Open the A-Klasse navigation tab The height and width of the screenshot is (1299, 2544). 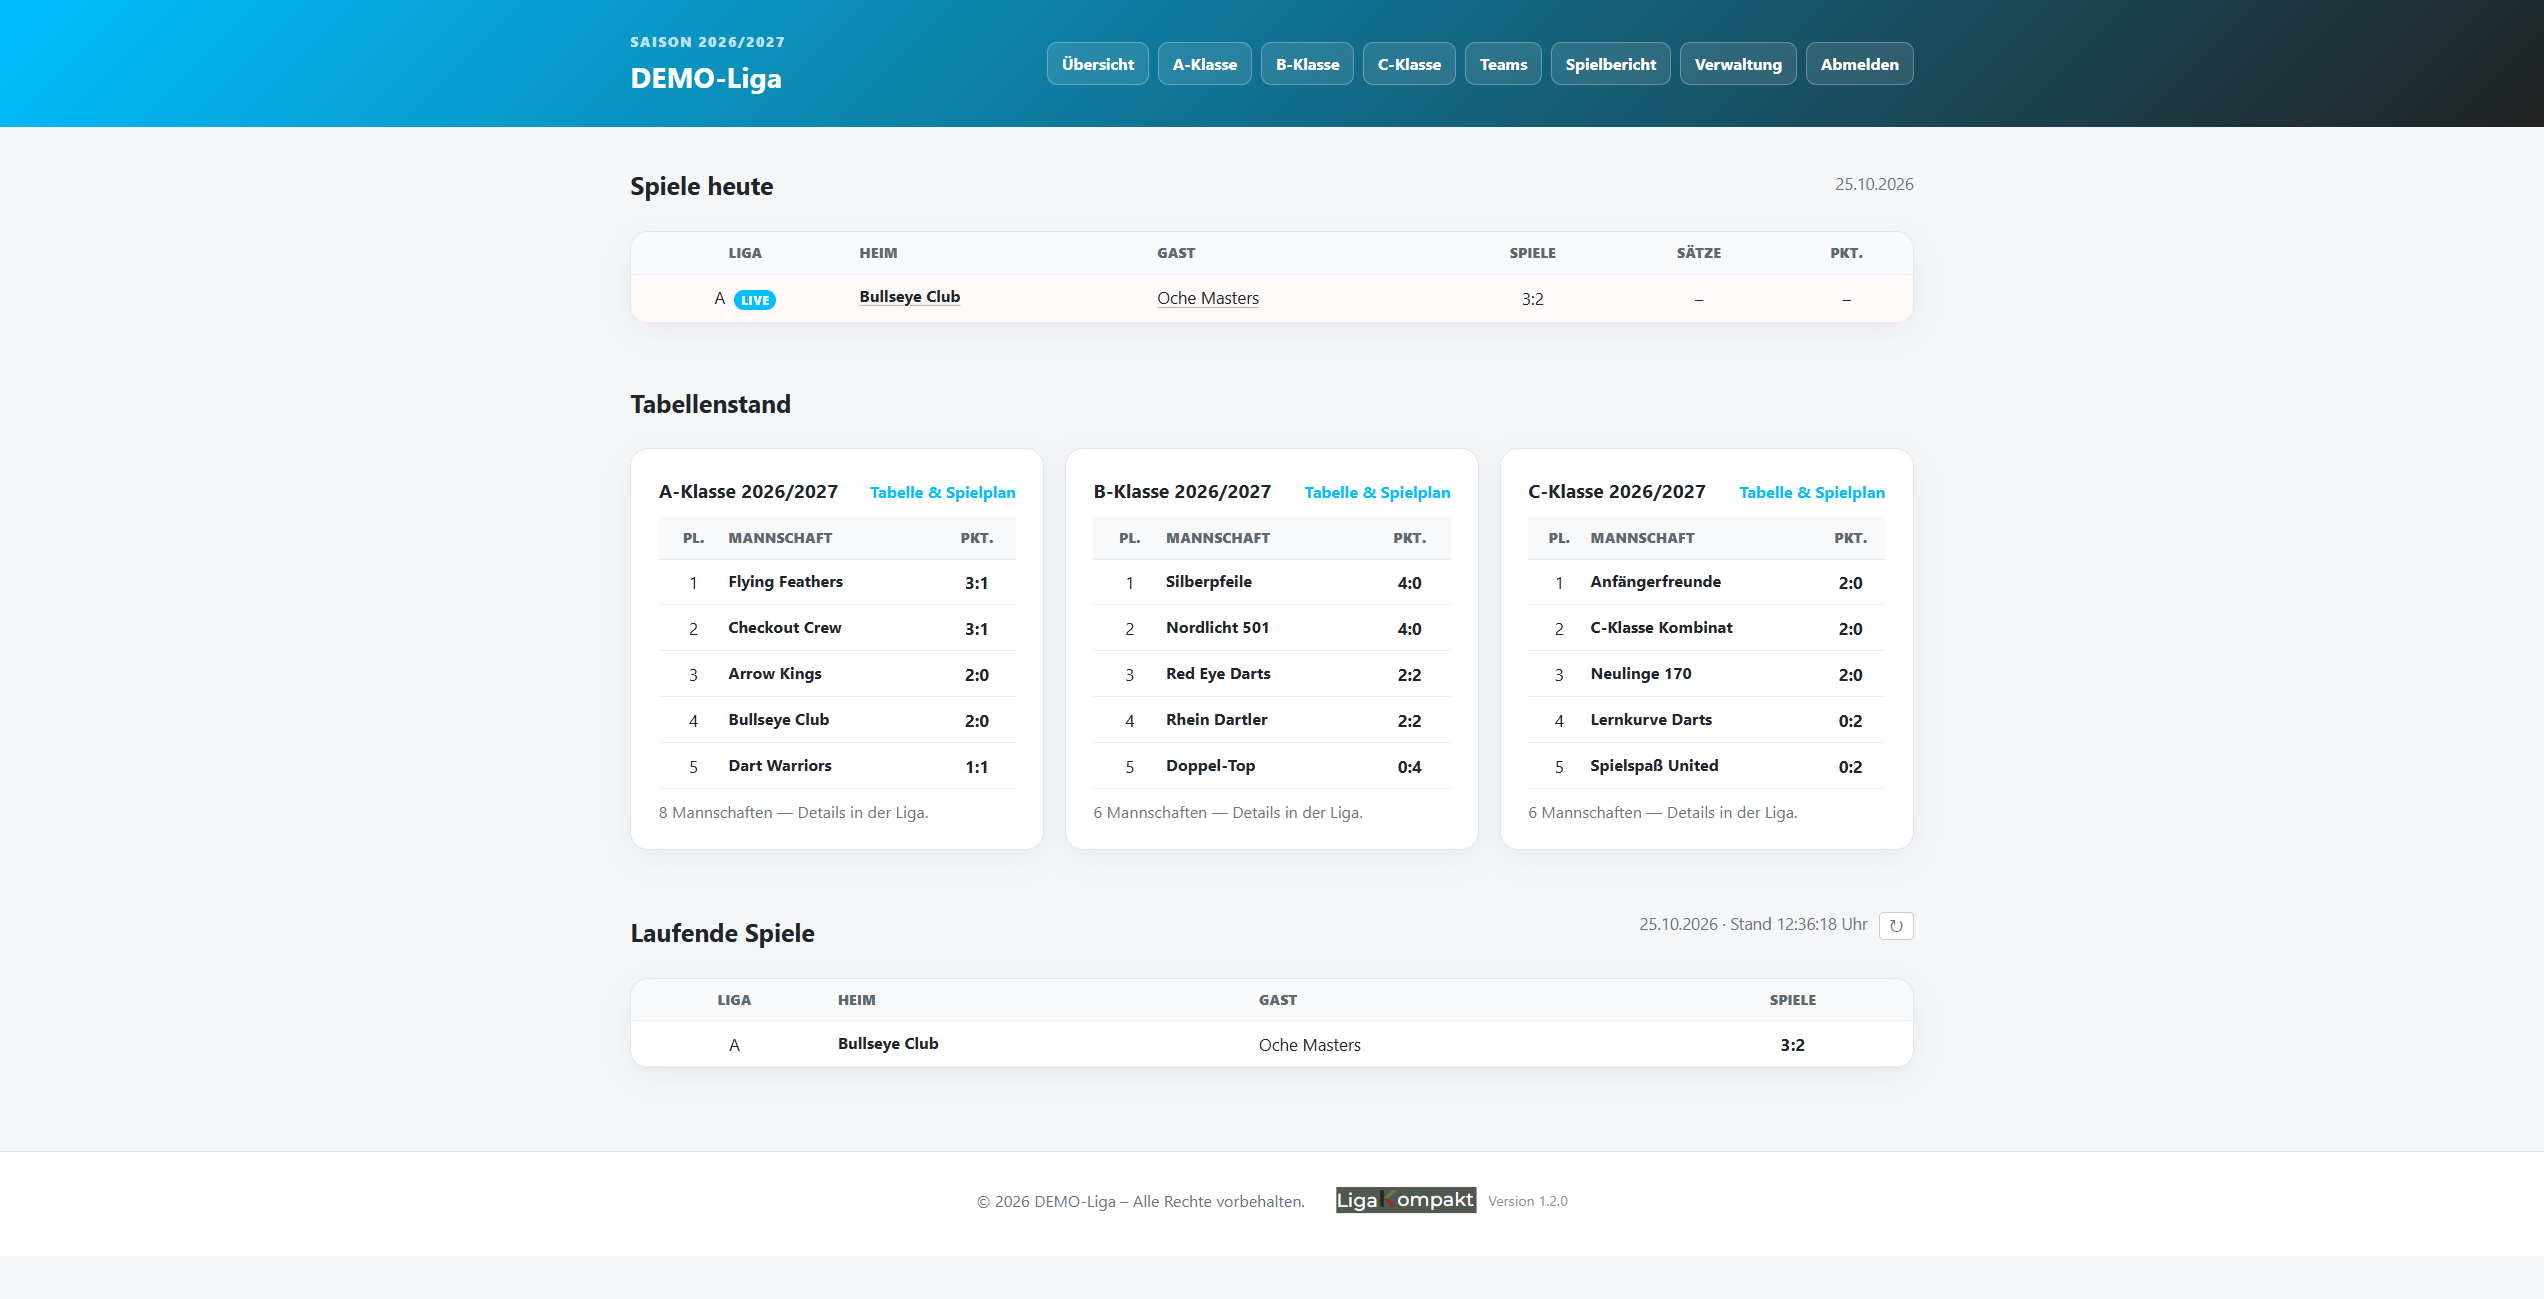(x=1205, y=64)
